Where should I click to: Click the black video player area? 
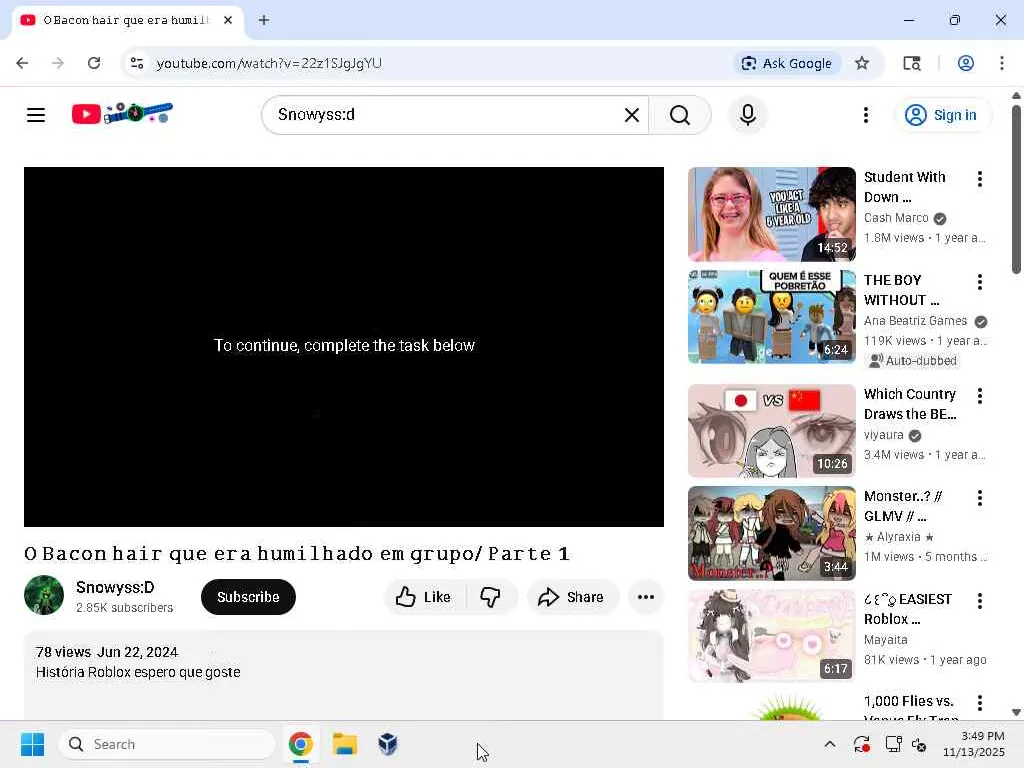click(x=344, y=347)
